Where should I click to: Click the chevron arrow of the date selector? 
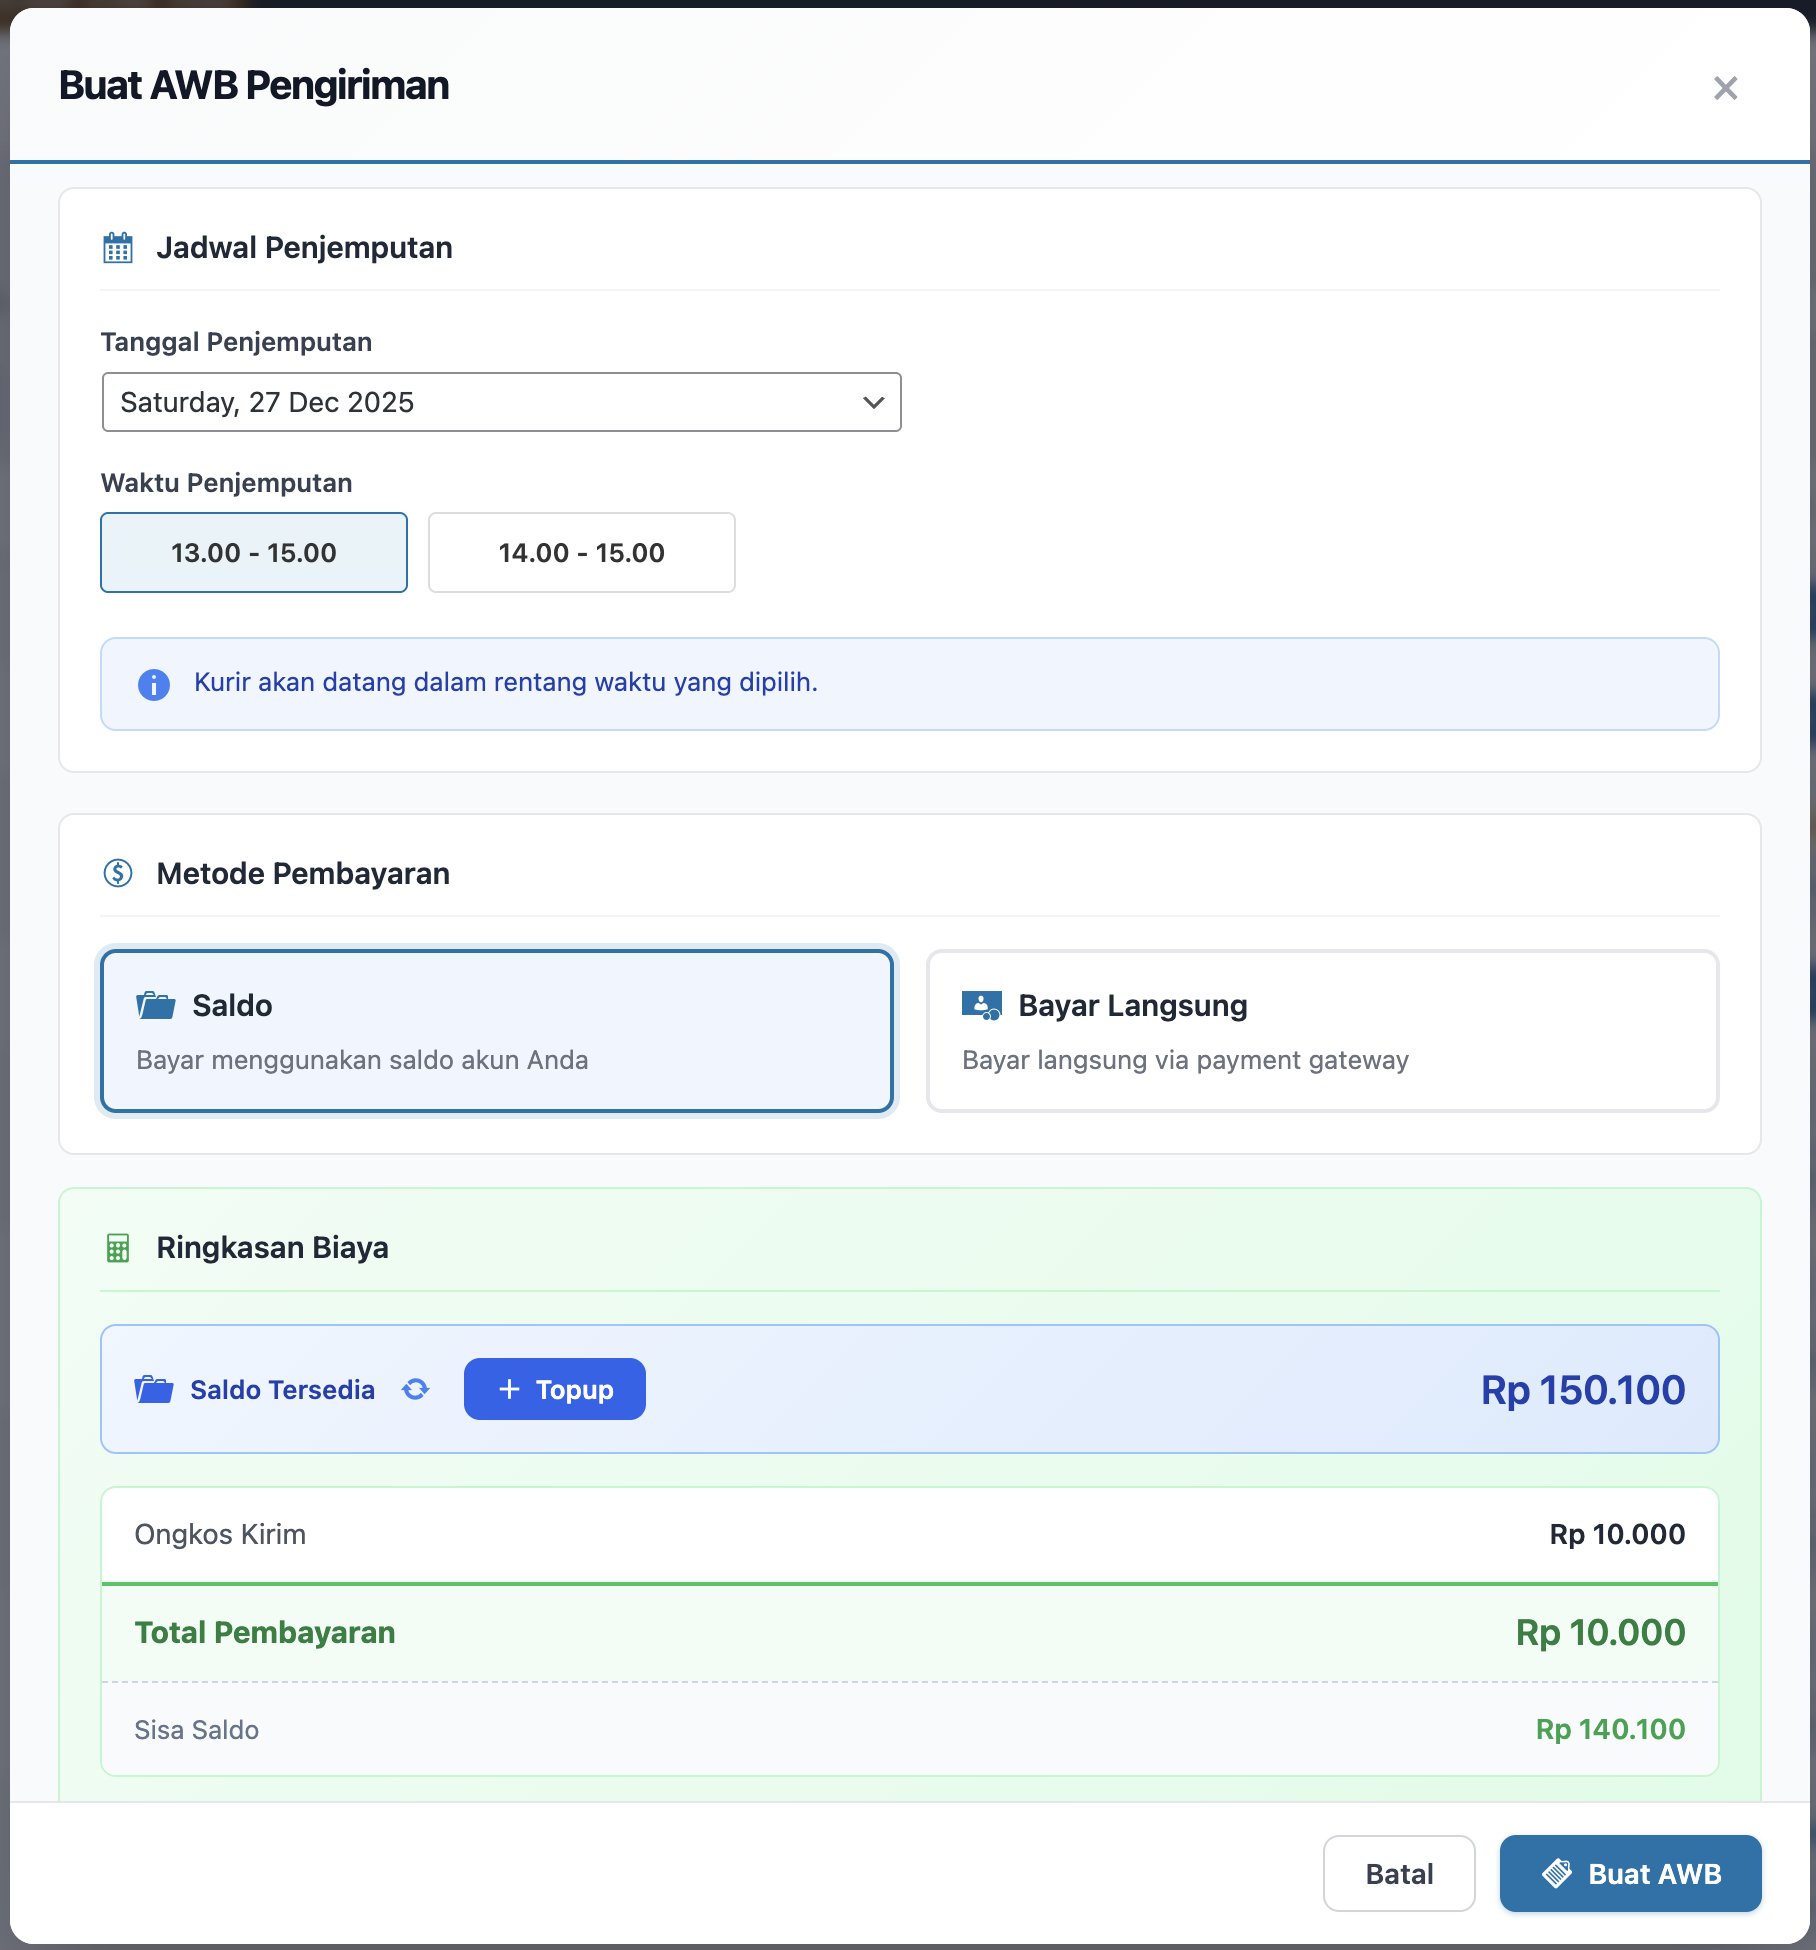(x=873, y=402)
